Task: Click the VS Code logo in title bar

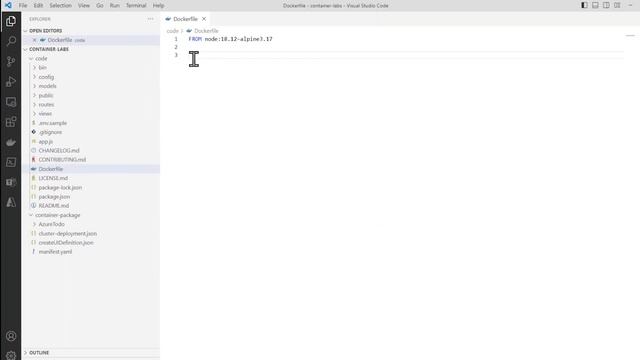Action: tap(8, 5)
